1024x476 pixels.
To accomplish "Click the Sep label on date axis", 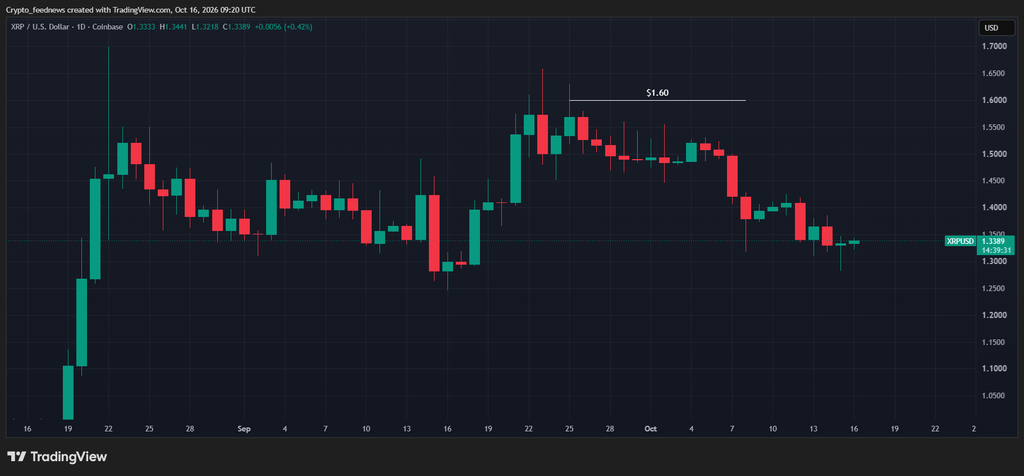I will point(244,429).
